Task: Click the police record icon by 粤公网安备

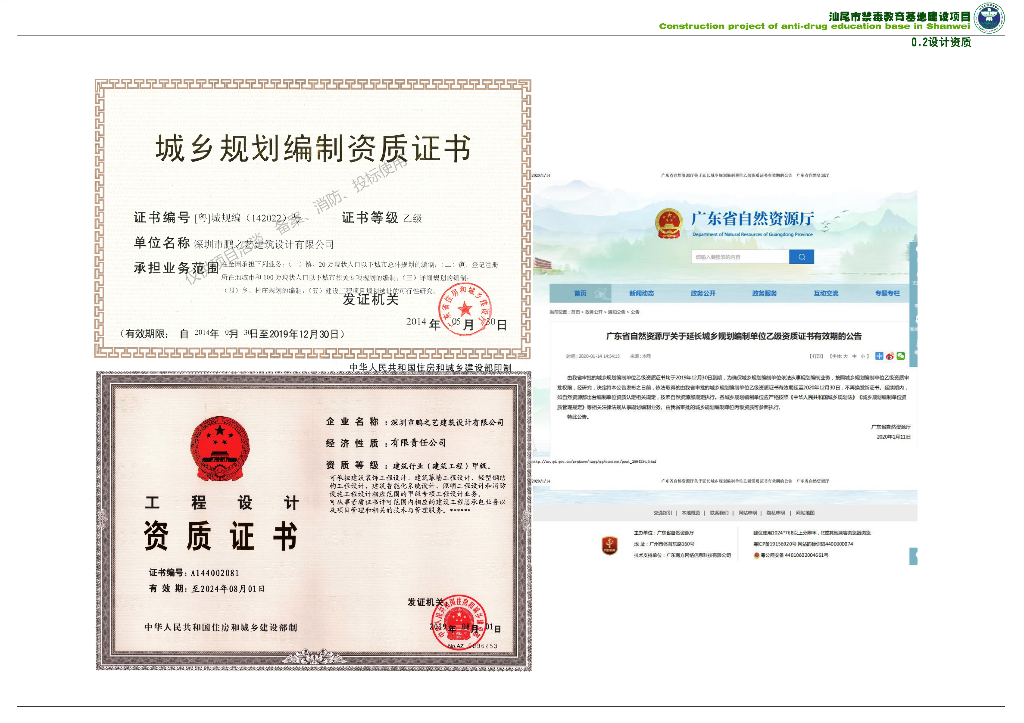Action: point(756,555)
